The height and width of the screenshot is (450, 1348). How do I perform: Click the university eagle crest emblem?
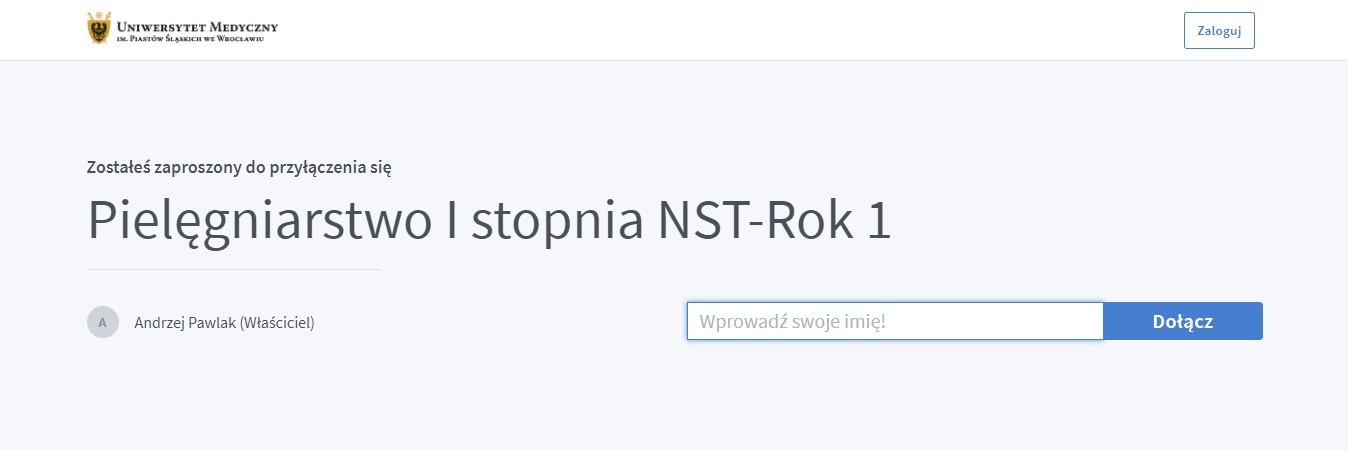tap(99, 29)
